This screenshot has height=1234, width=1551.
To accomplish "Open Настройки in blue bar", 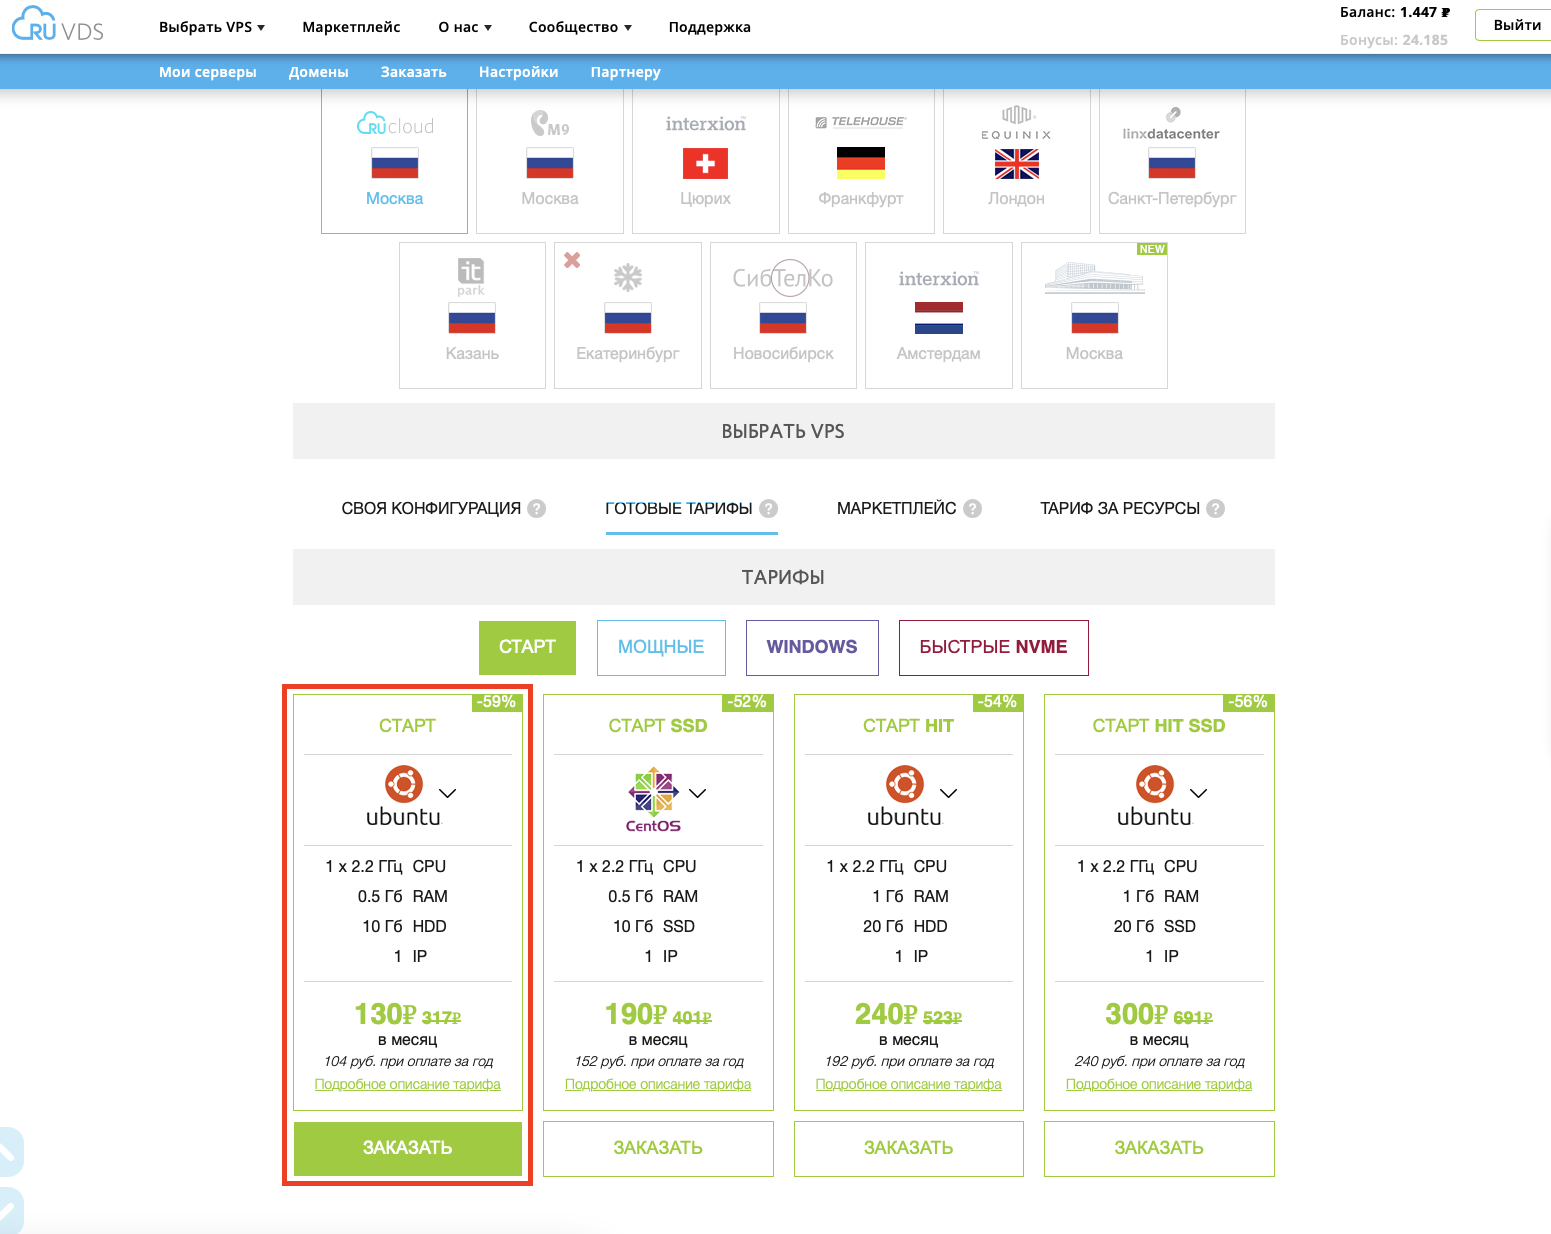I will tap(518, 72).
